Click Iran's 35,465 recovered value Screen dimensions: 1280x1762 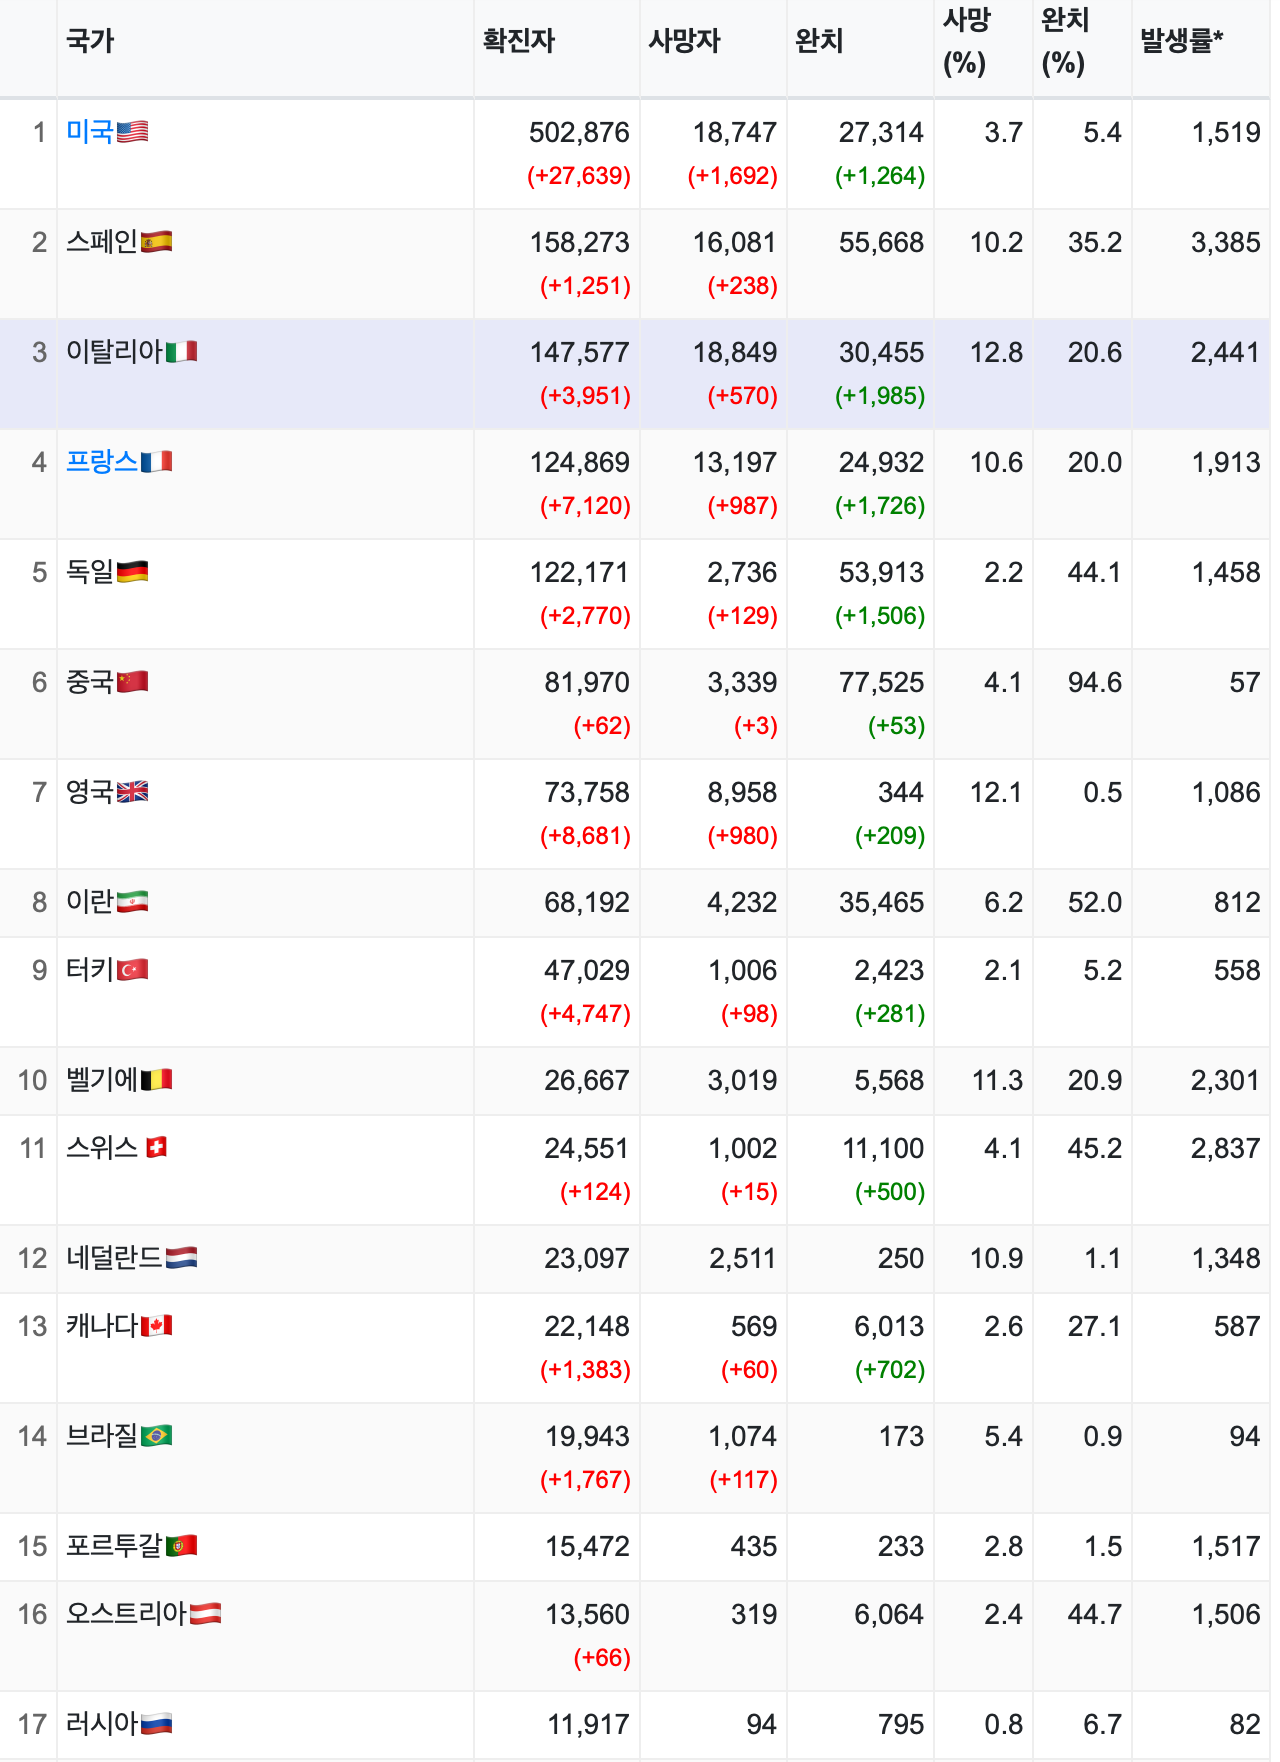pos(881,903)
